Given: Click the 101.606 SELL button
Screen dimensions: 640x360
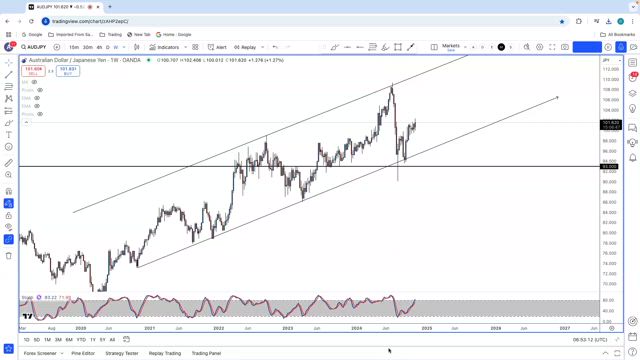Looking at the screenshot, I should point(33,71).
